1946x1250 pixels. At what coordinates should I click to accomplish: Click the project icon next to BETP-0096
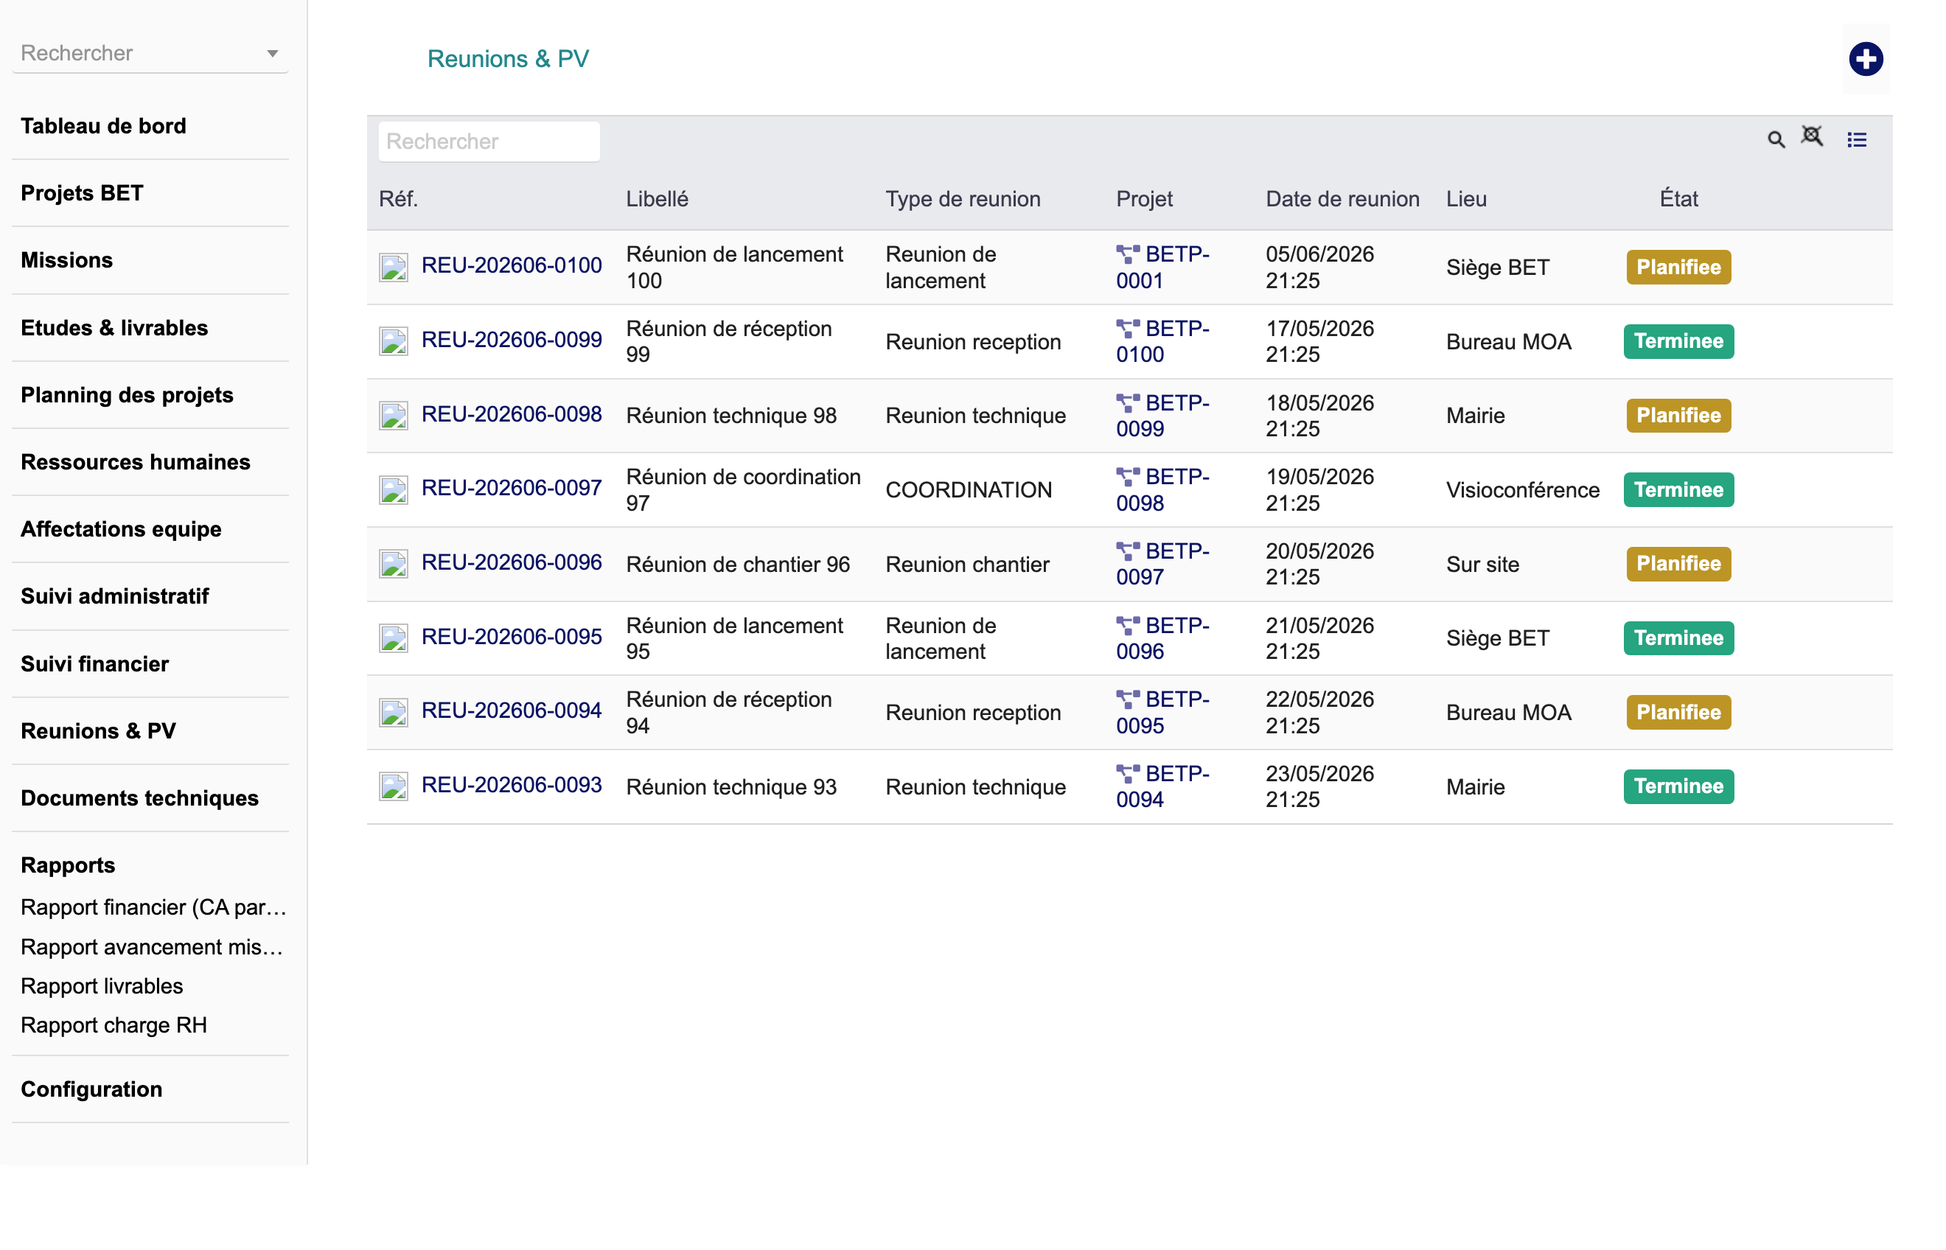pos(1128,626)
